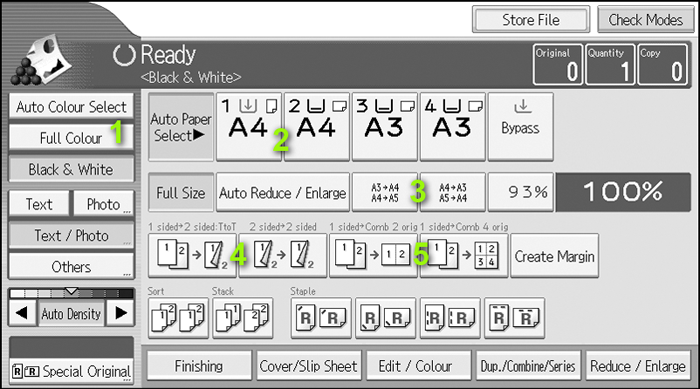Select left two-staple option
The image size is (700, 389).
click(x=450, y=318)
